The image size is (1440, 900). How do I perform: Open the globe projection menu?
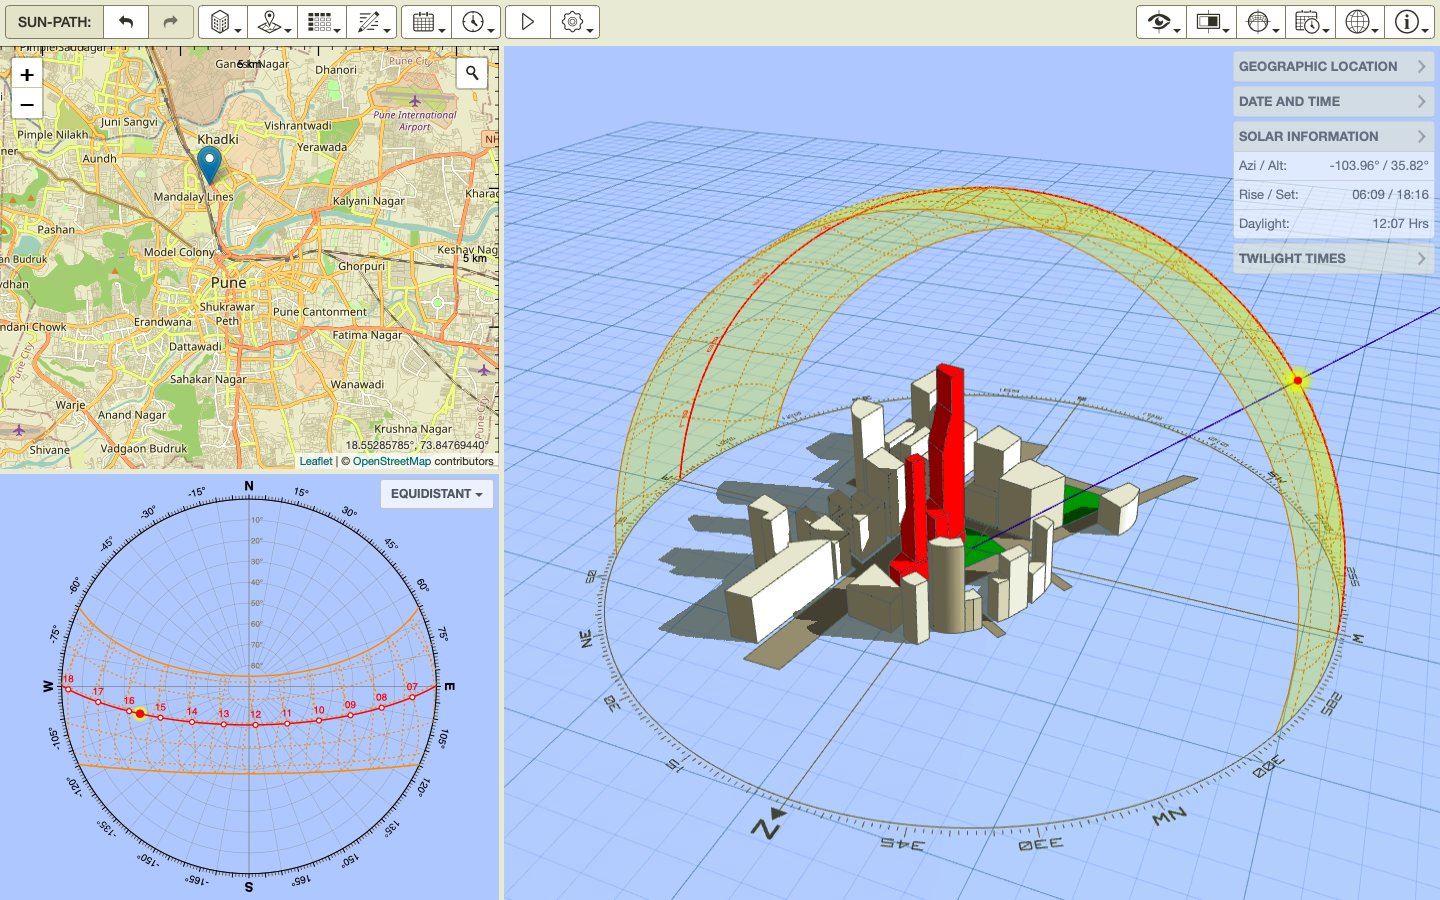click(1359, 22)
